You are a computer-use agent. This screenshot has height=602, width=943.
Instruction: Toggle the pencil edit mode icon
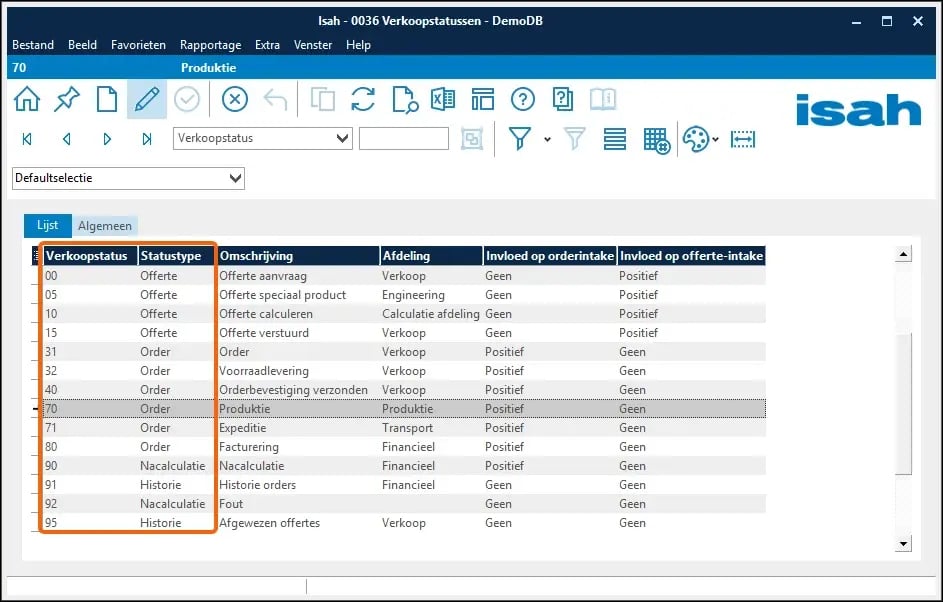(147, 99)
